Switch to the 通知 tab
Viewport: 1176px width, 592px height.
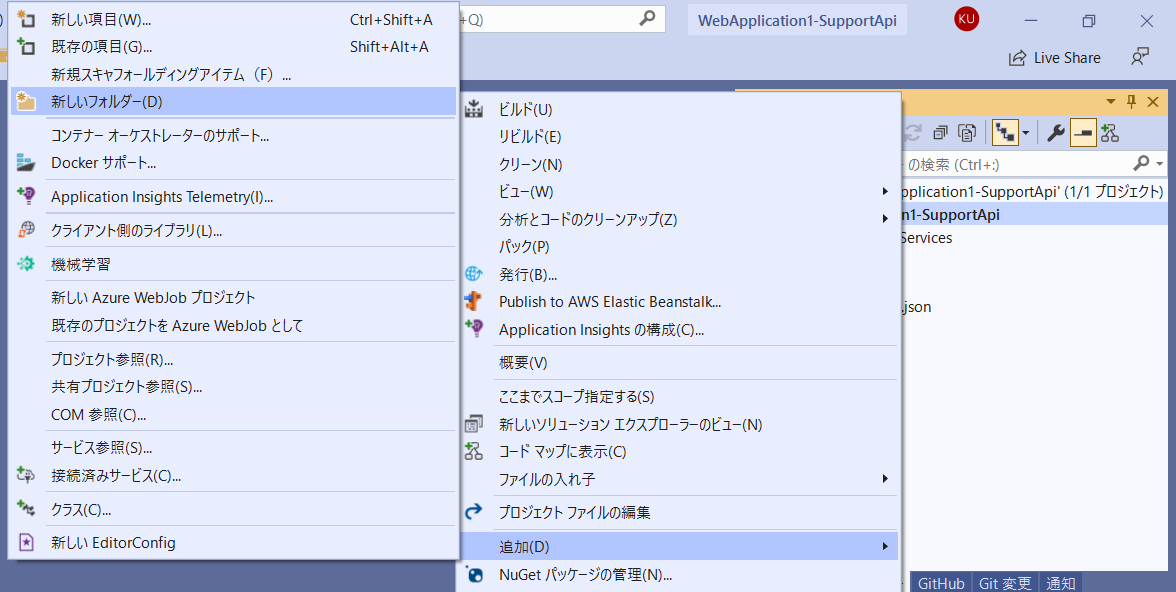[1060, 583]
